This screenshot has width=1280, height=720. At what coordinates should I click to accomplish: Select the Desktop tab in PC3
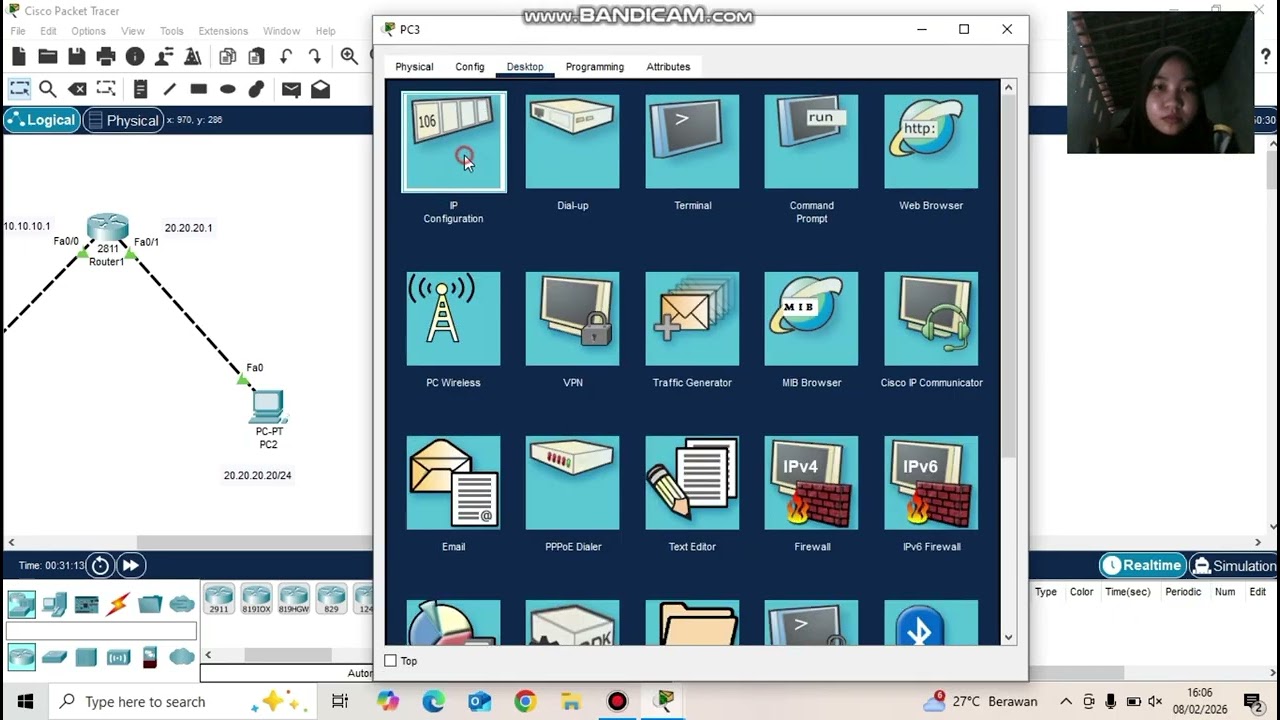pos(525,67)
